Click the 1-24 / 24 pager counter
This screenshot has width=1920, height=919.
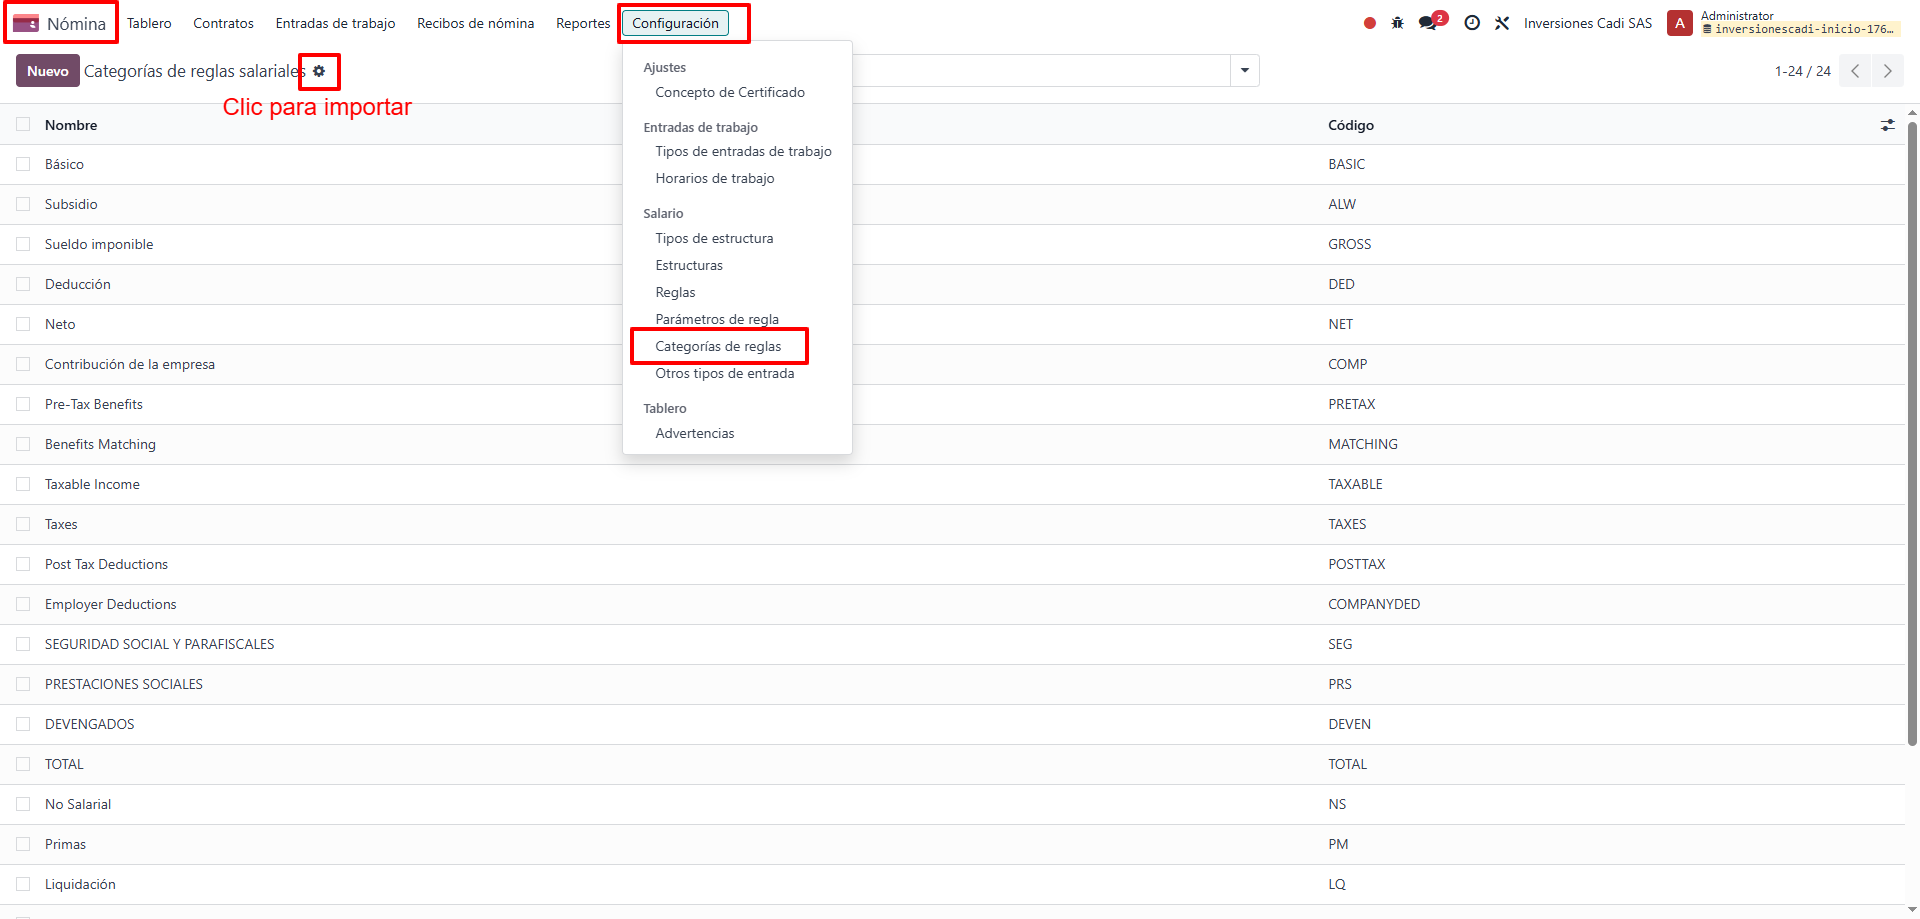pos(1802,71)
